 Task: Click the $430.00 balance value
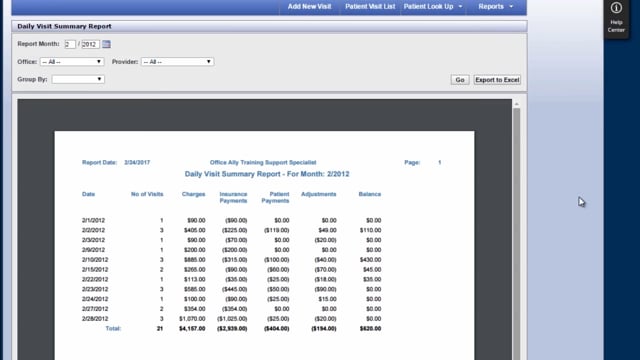click(370, 260)
